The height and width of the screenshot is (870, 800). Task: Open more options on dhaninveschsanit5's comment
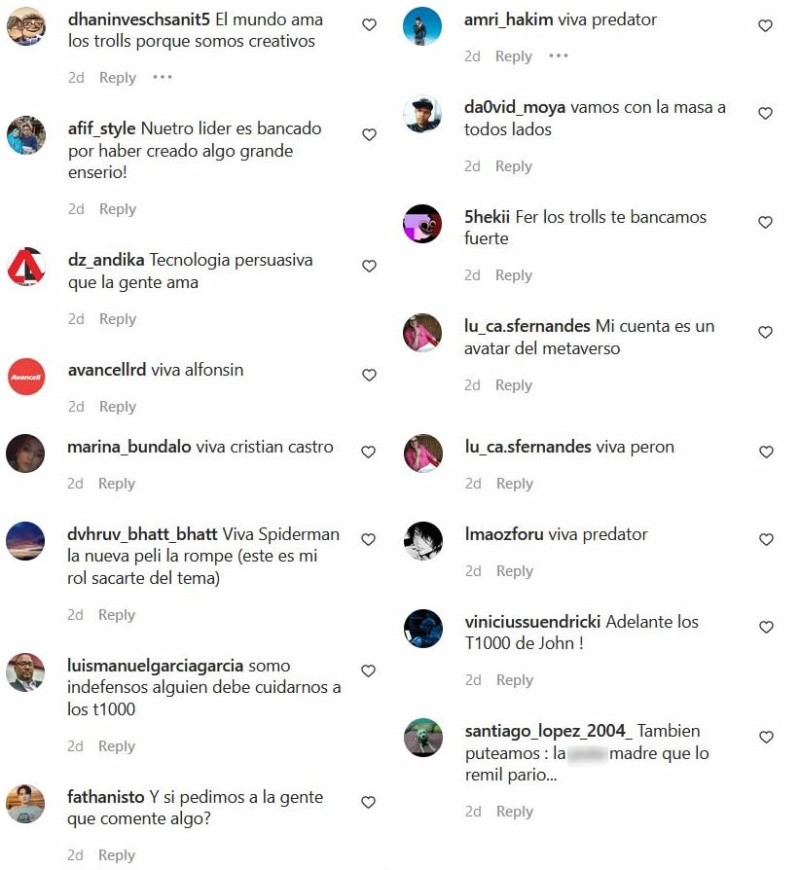point(162,77)
